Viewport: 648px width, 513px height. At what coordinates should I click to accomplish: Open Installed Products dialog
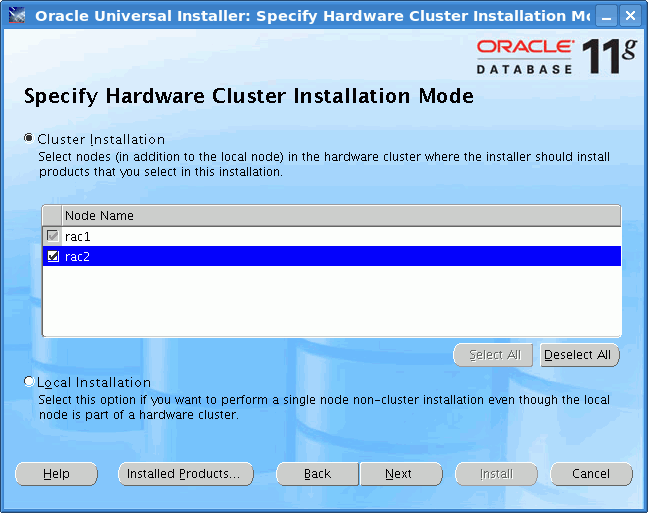pos(186,474)
